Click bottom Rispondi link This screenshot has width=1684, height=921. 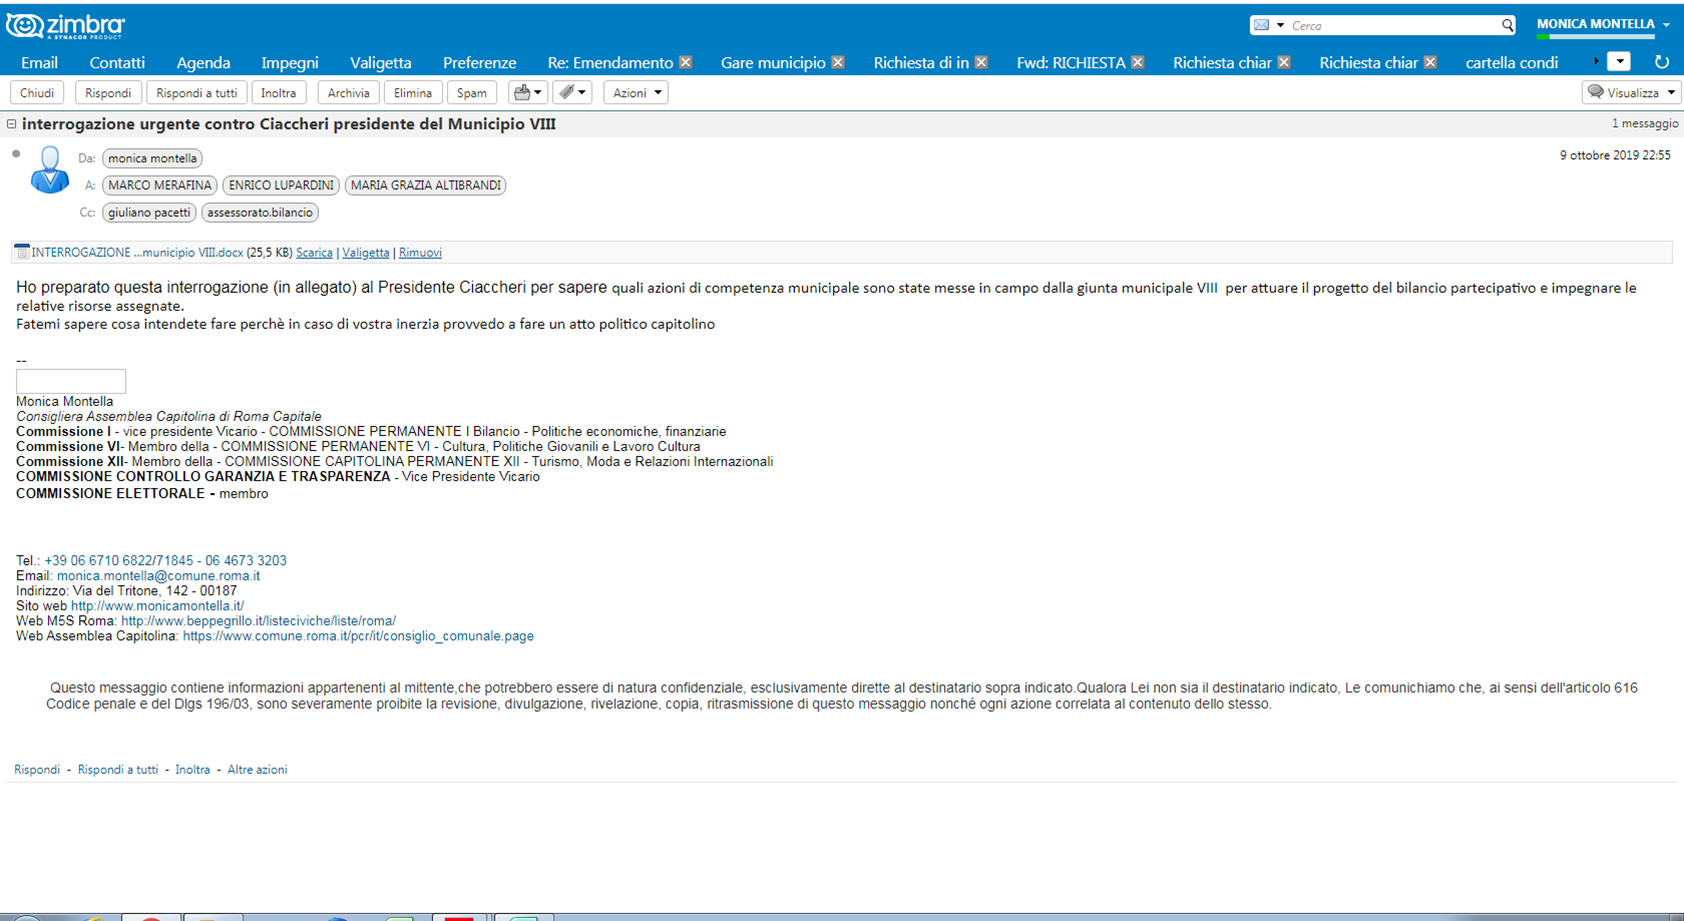click(37, 769)
